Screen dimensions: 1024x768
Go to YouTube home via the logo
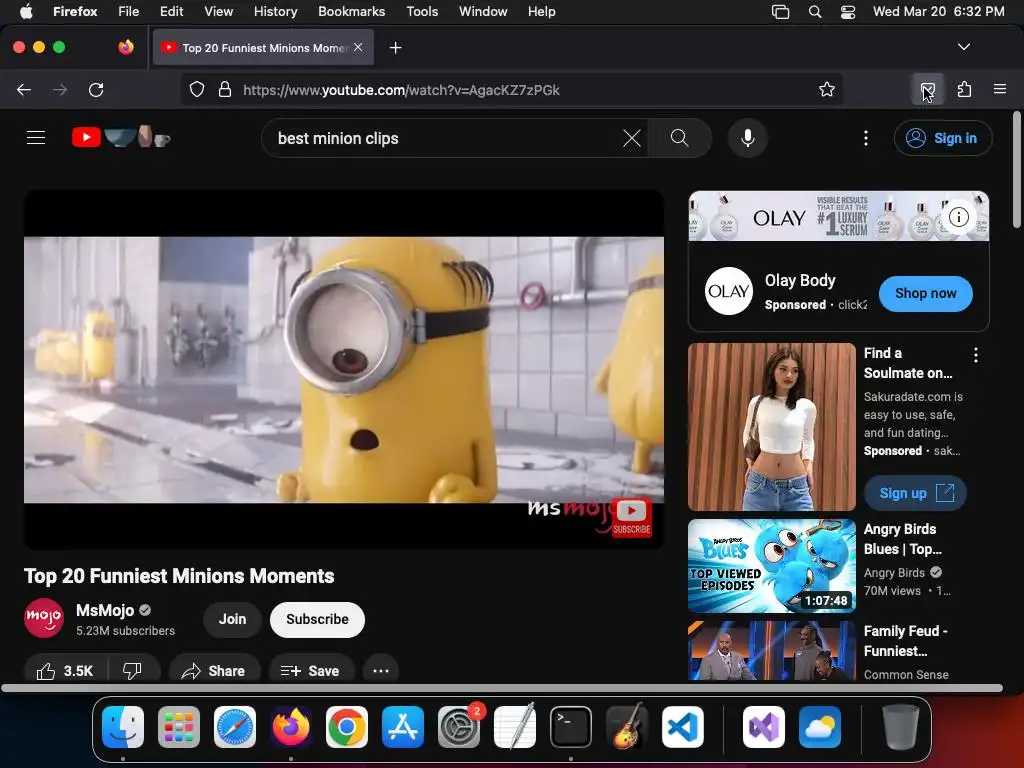click(x=121, y=137)
